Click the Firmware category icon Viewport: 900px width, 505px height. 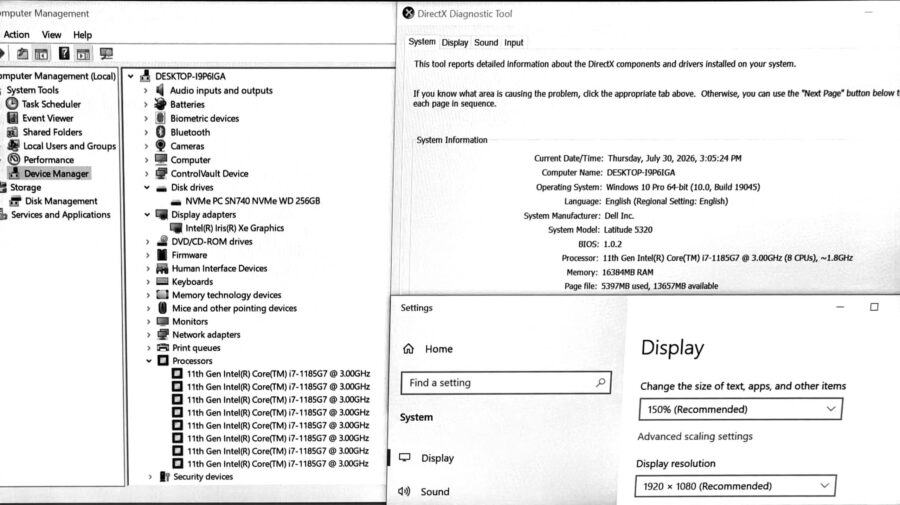tap(162, 255)
